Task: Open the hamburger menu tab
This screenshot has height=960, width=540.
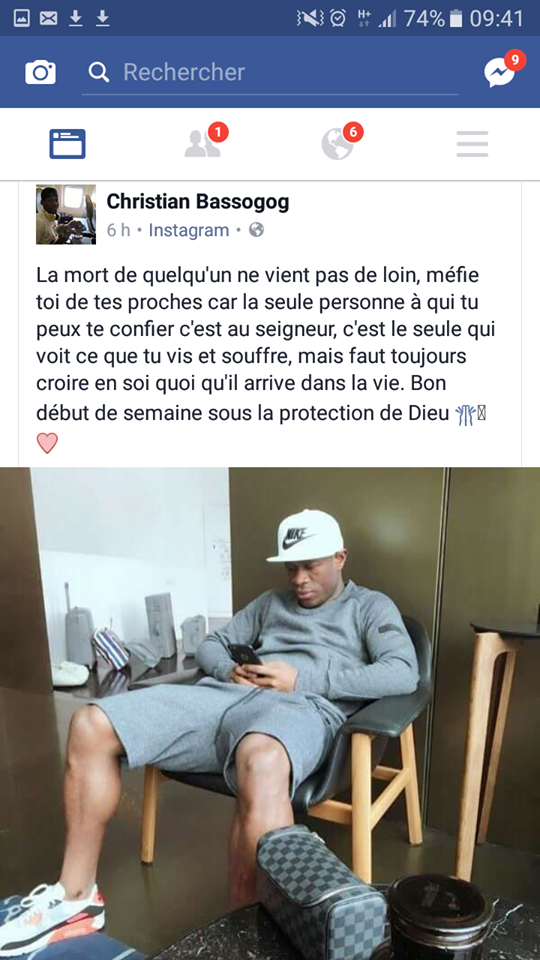Action: click(472, 144)
